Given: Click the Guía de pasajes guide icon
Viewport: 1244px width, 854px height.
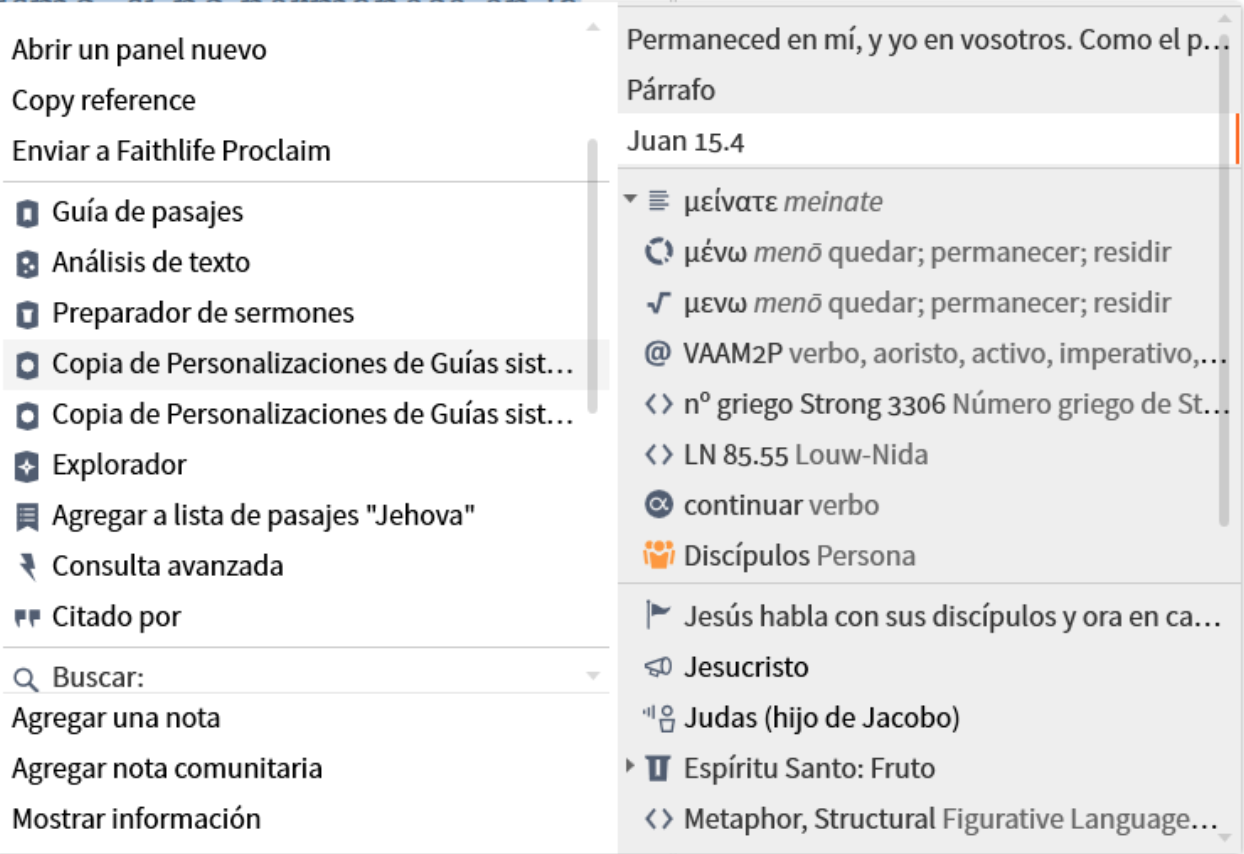Looking at the screenshot, I should click(x=28, y=212).
